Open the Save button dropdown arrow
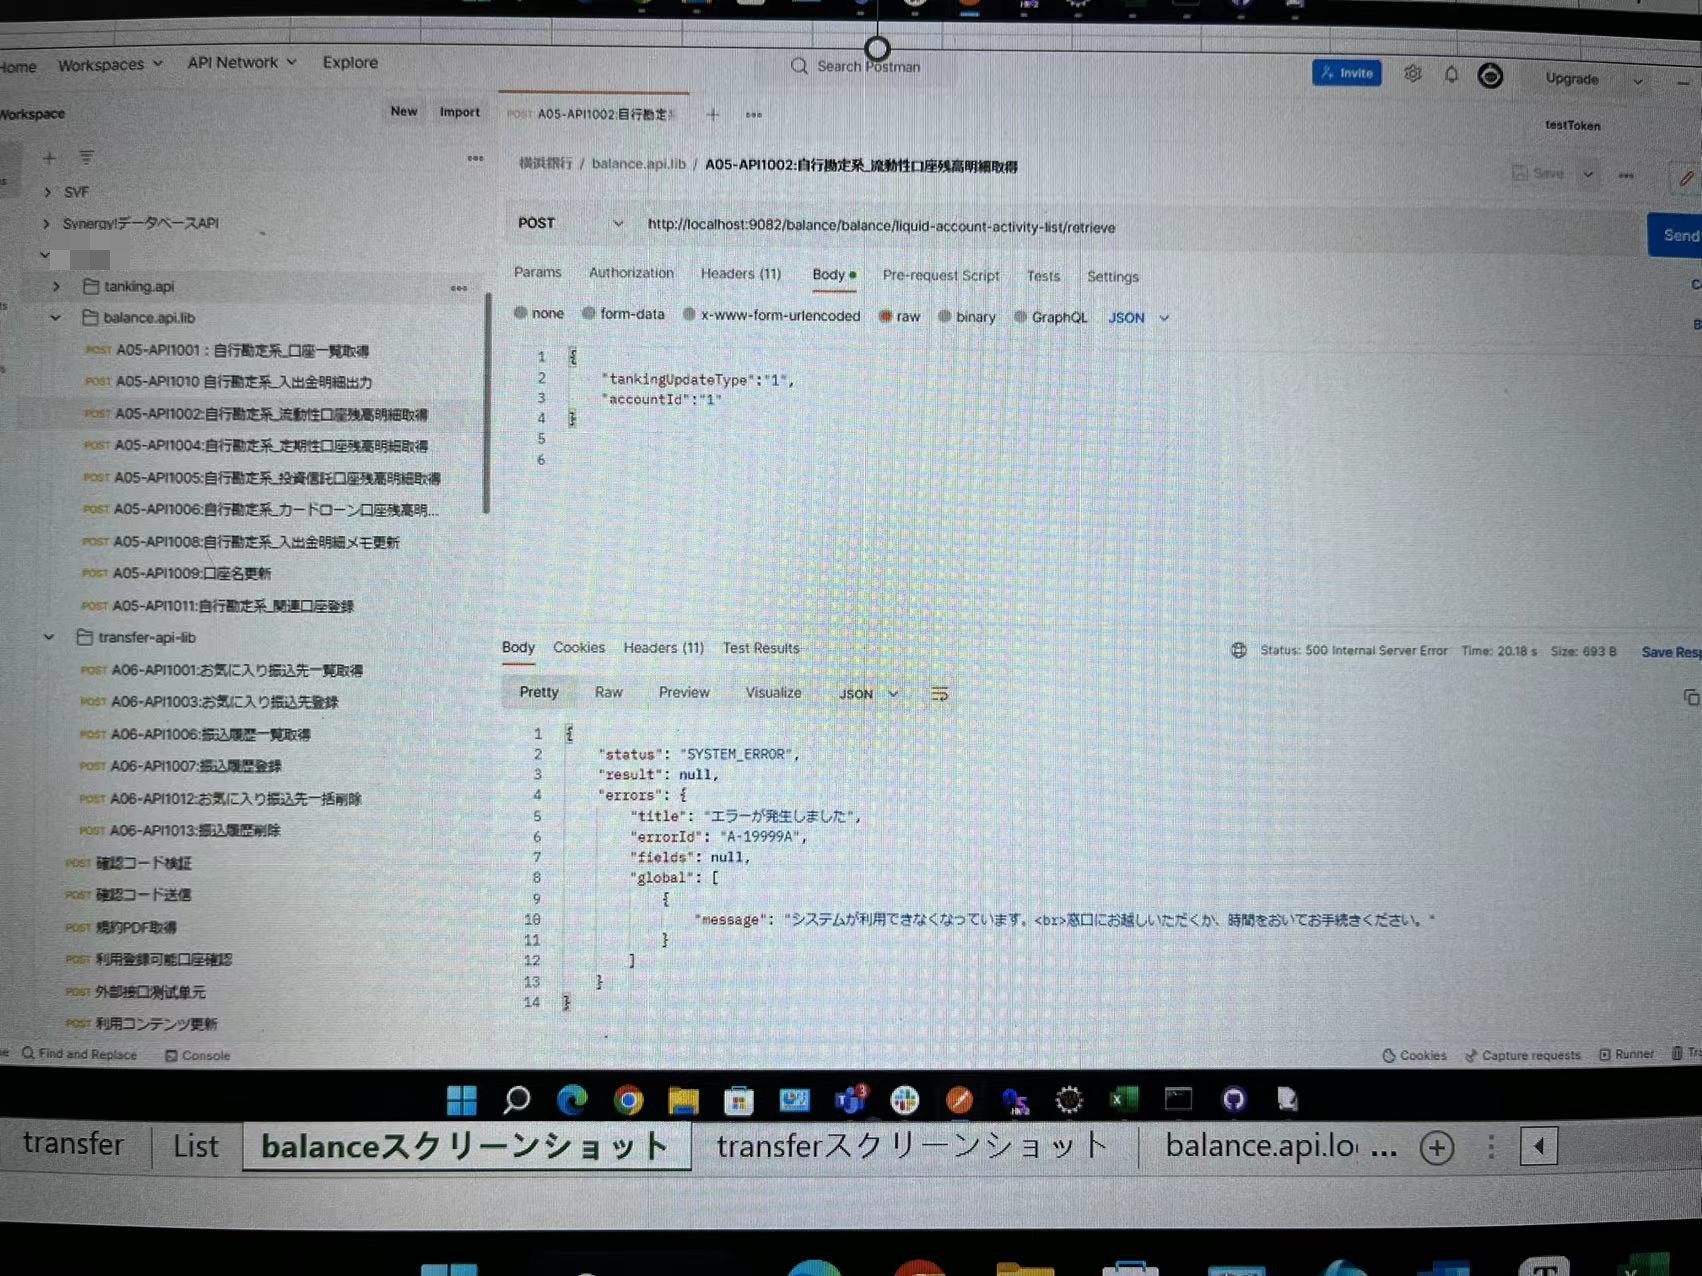Screen dimensions: 1702x1276 (1588, 174)
